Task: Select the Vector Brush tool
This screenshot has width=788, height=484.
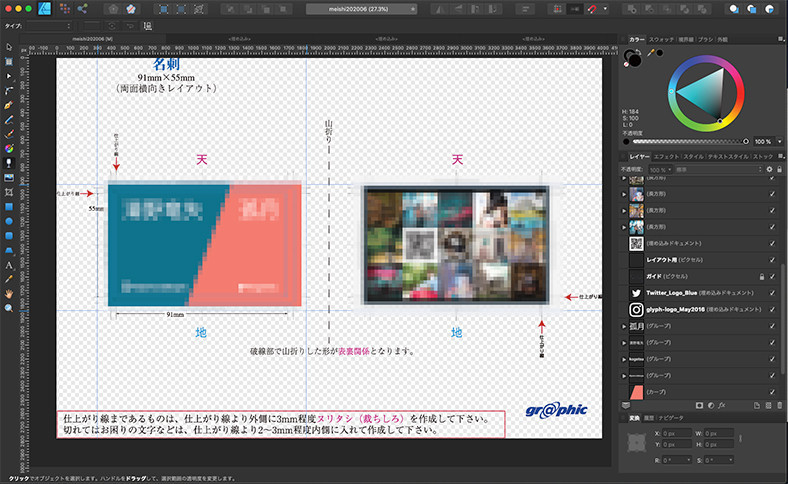Action: click(9, 134)
